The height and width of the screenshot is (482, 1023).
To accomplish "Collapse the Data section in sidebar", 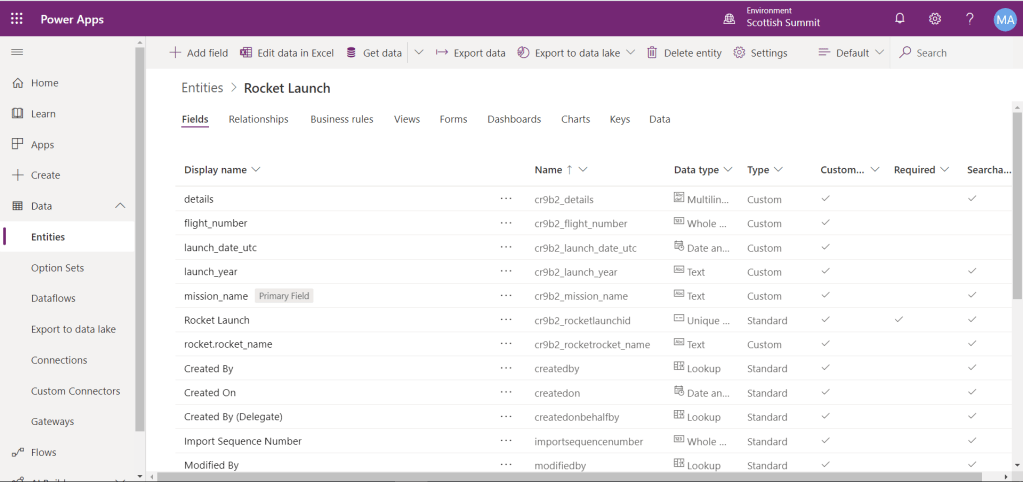I will (121, 206).
